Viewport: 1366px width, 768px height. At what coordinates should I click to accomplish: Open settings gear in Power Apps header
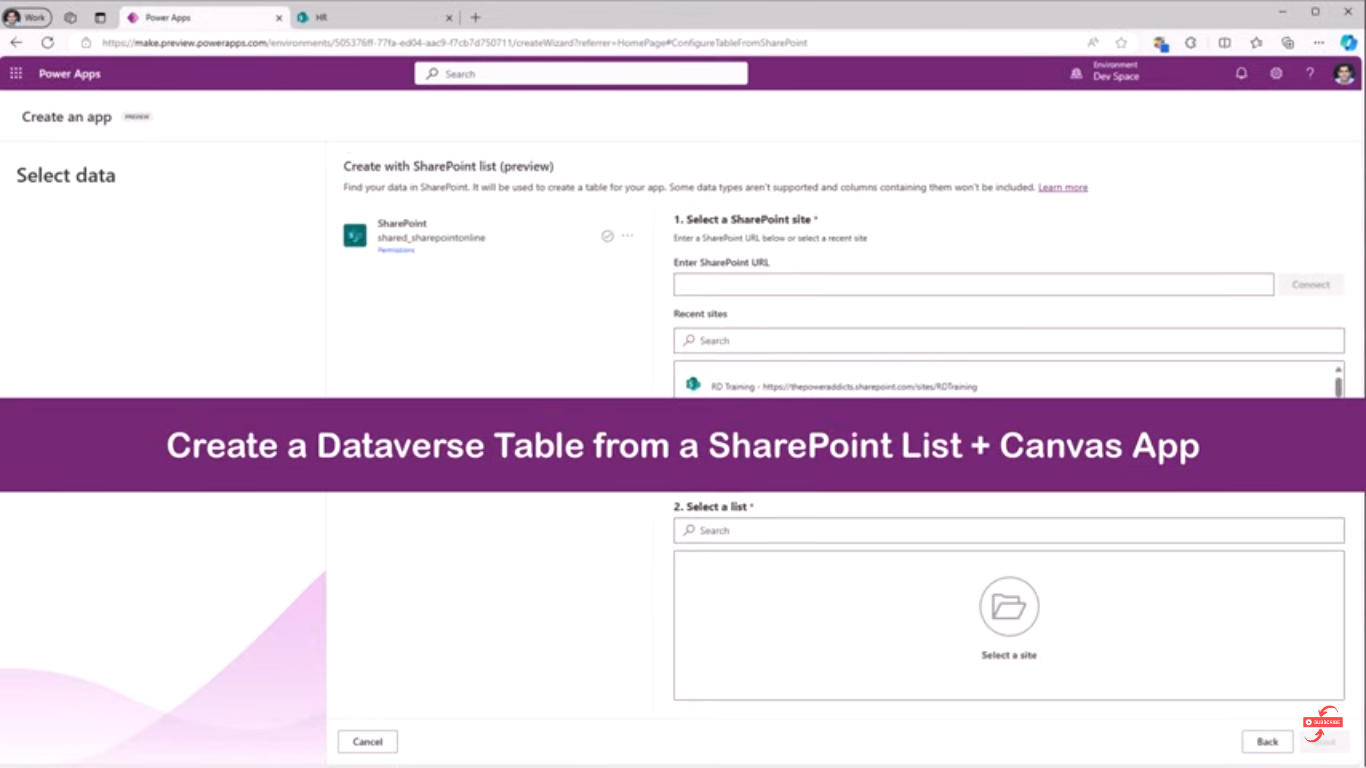coord(1276,74)
